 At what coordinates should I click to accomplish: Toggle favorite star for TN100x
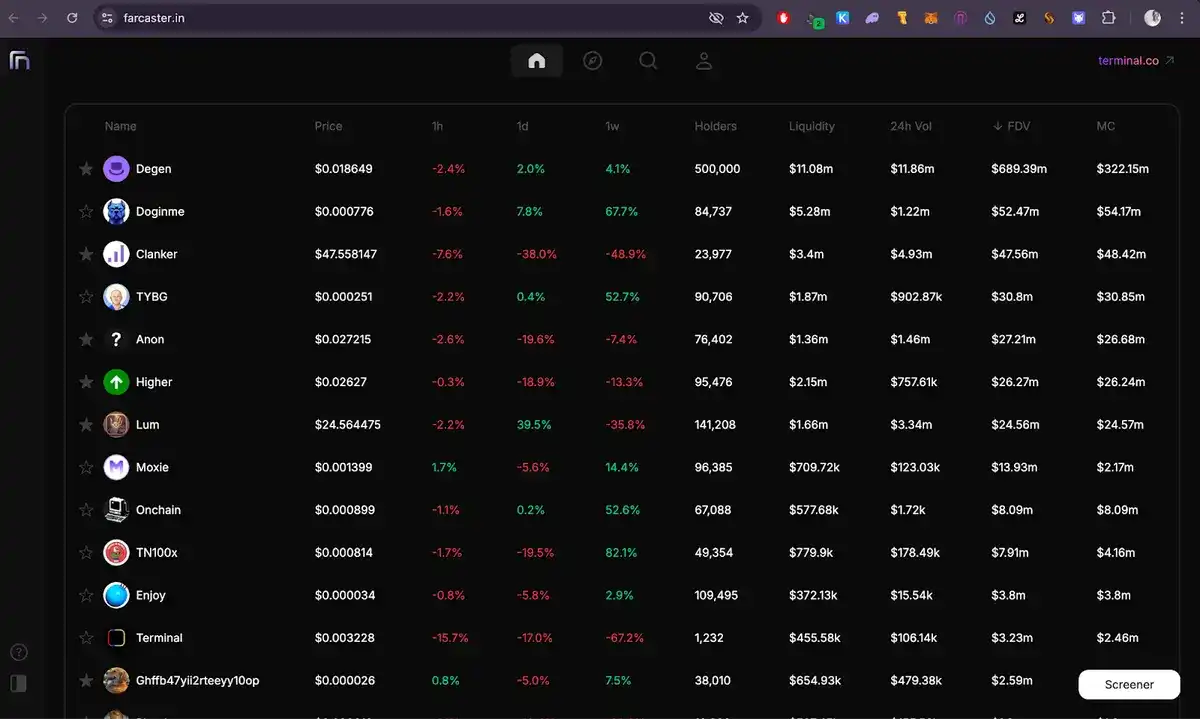(x=86, y=552)
